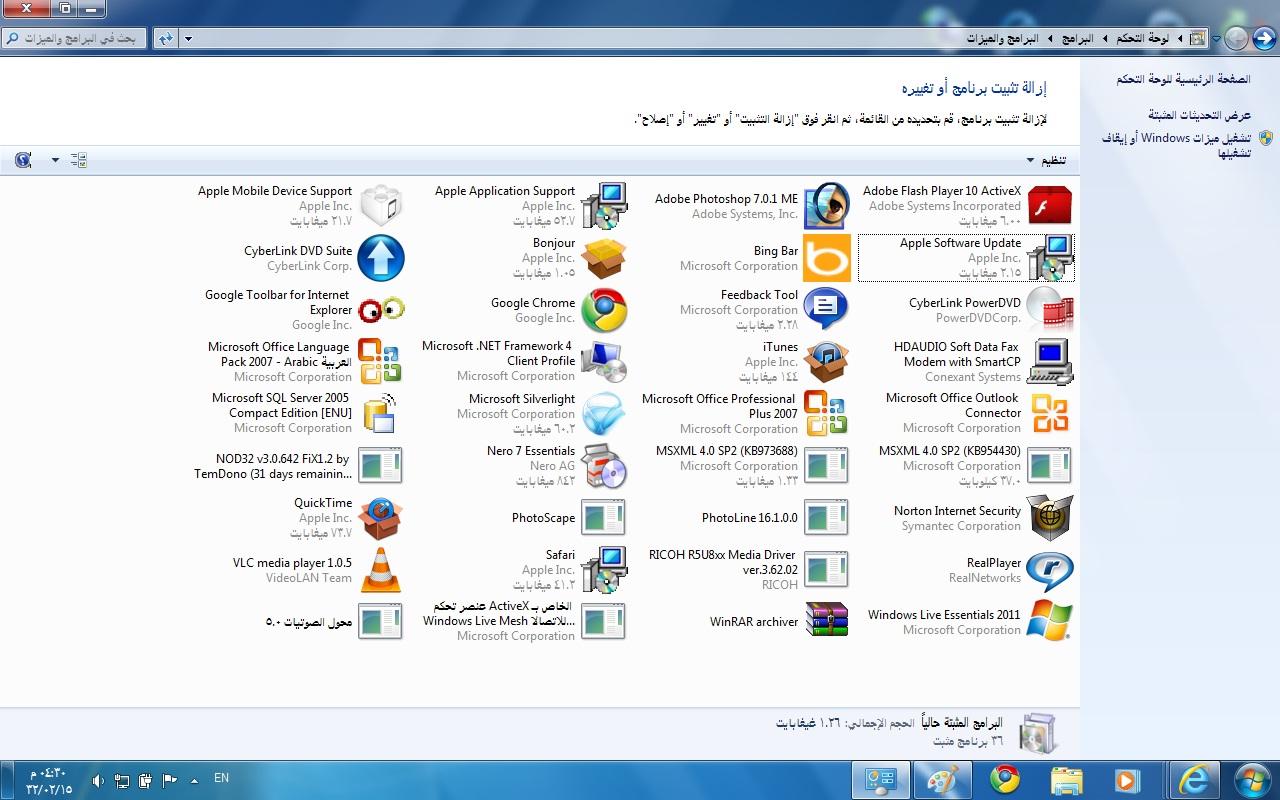Expand the change view options arrow
This screenshot has width=1280, height=800.
pos(55,160)
